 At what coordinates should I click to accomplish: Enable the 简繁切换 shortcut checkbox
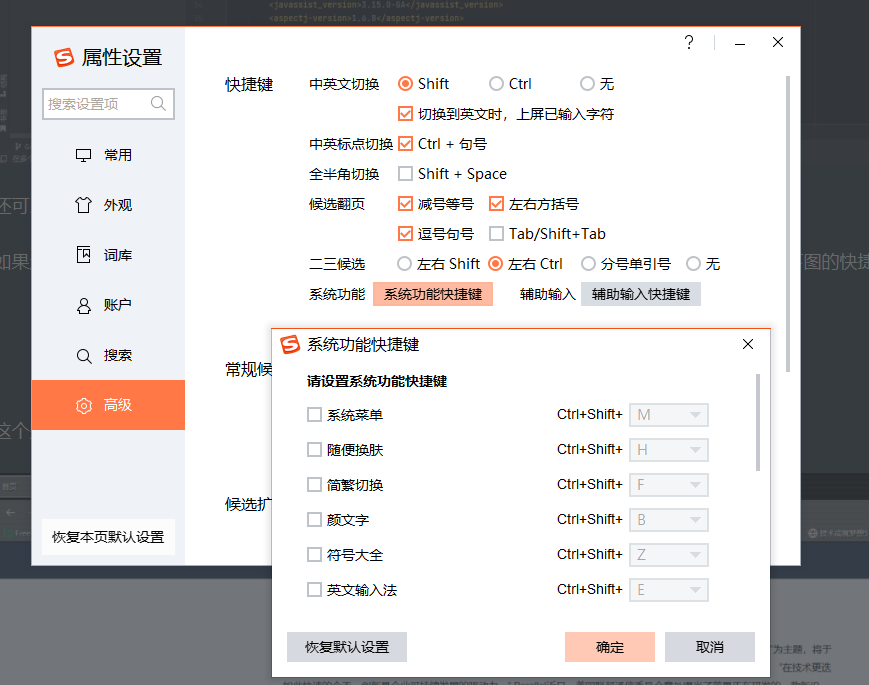[314, 484]
